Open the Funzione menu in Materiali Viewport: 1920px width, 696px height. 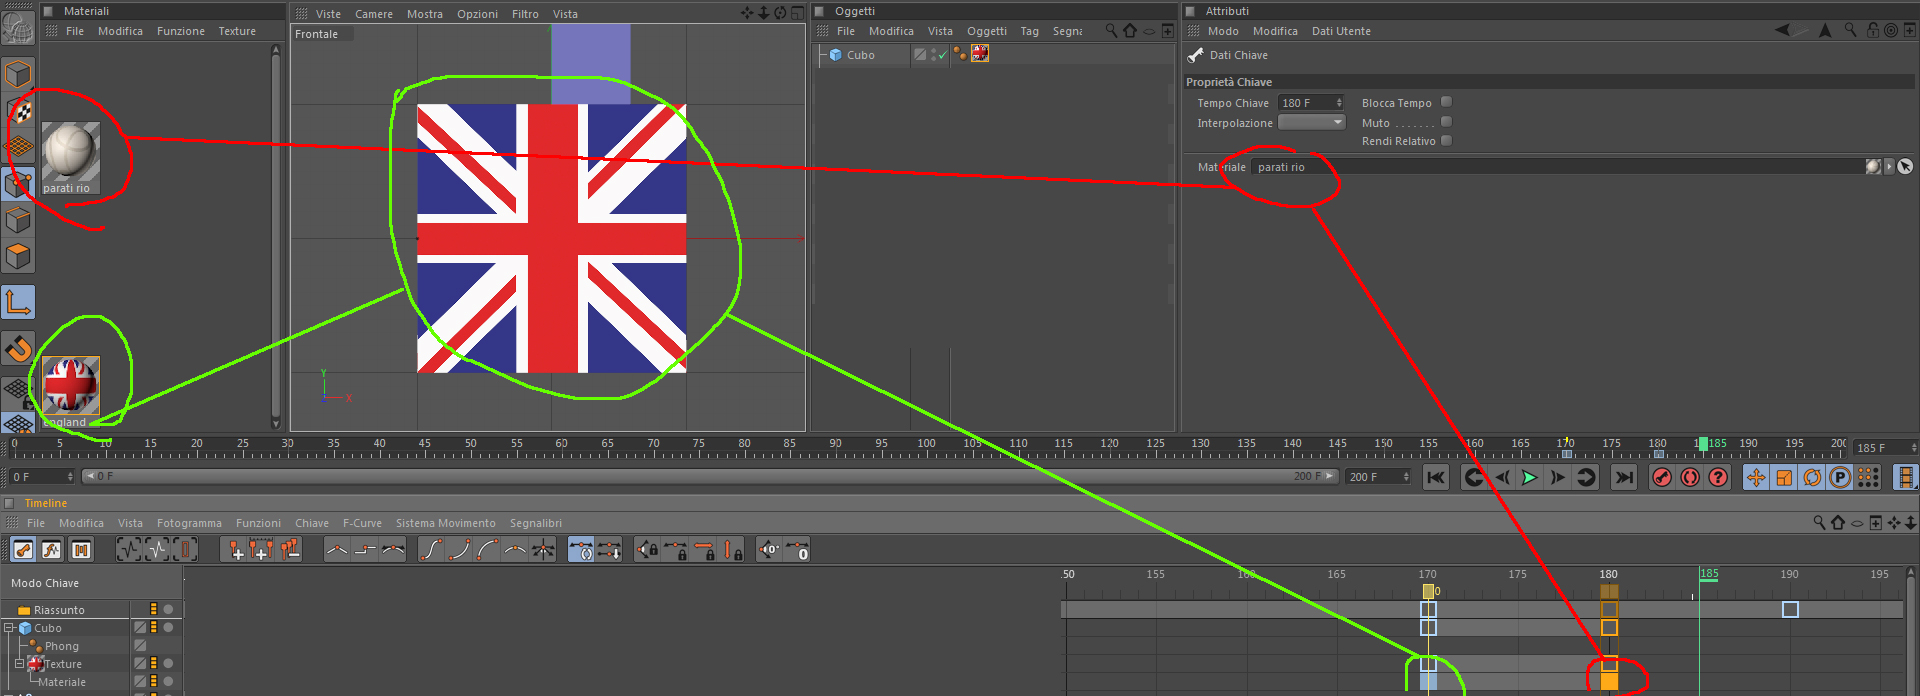(180, 31)
